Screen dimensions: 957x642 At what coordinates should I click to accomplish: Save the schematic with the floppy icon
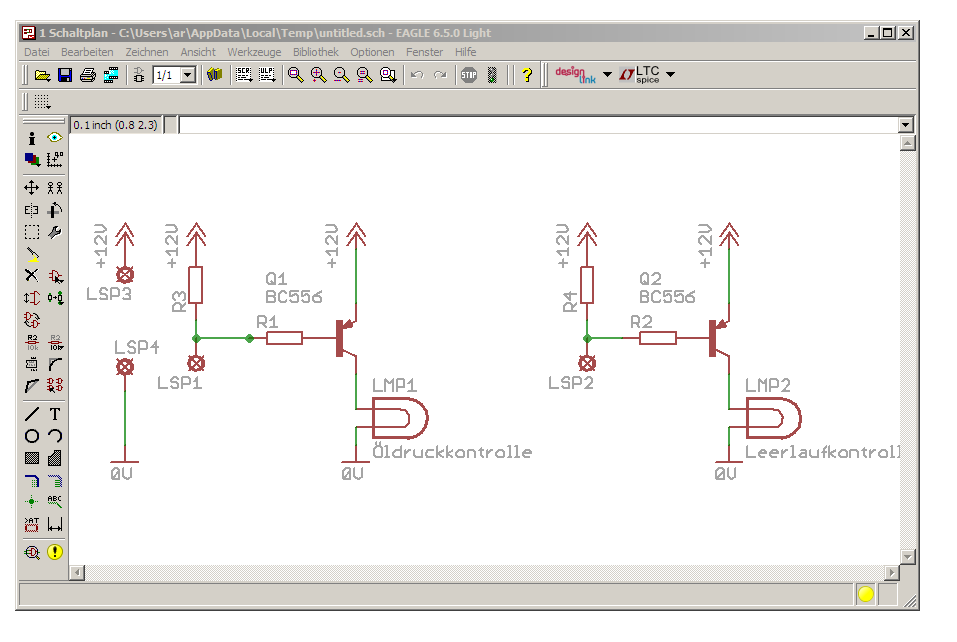pyautogui.click(x=65, y=75)
